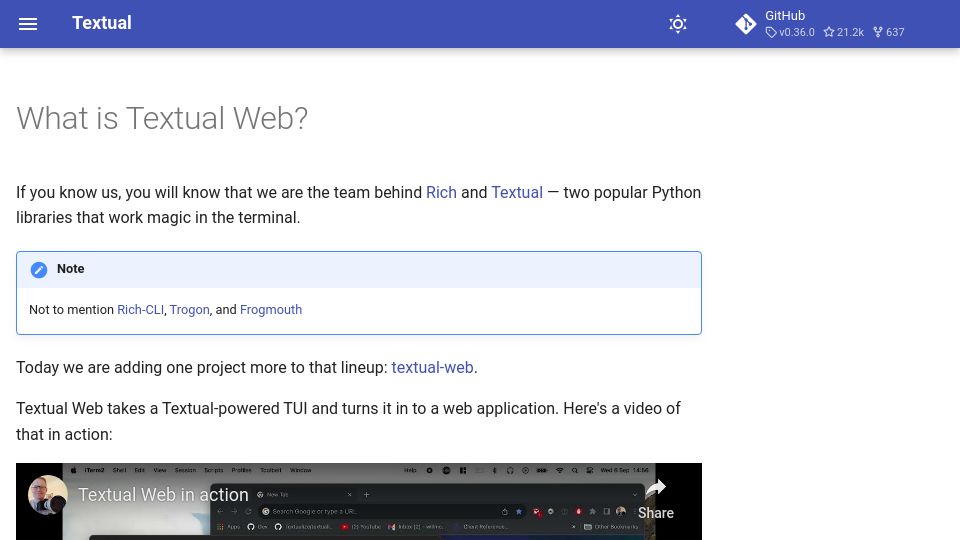Follow the Rich-CLI link
960x540 pixels.
point(140,310)
